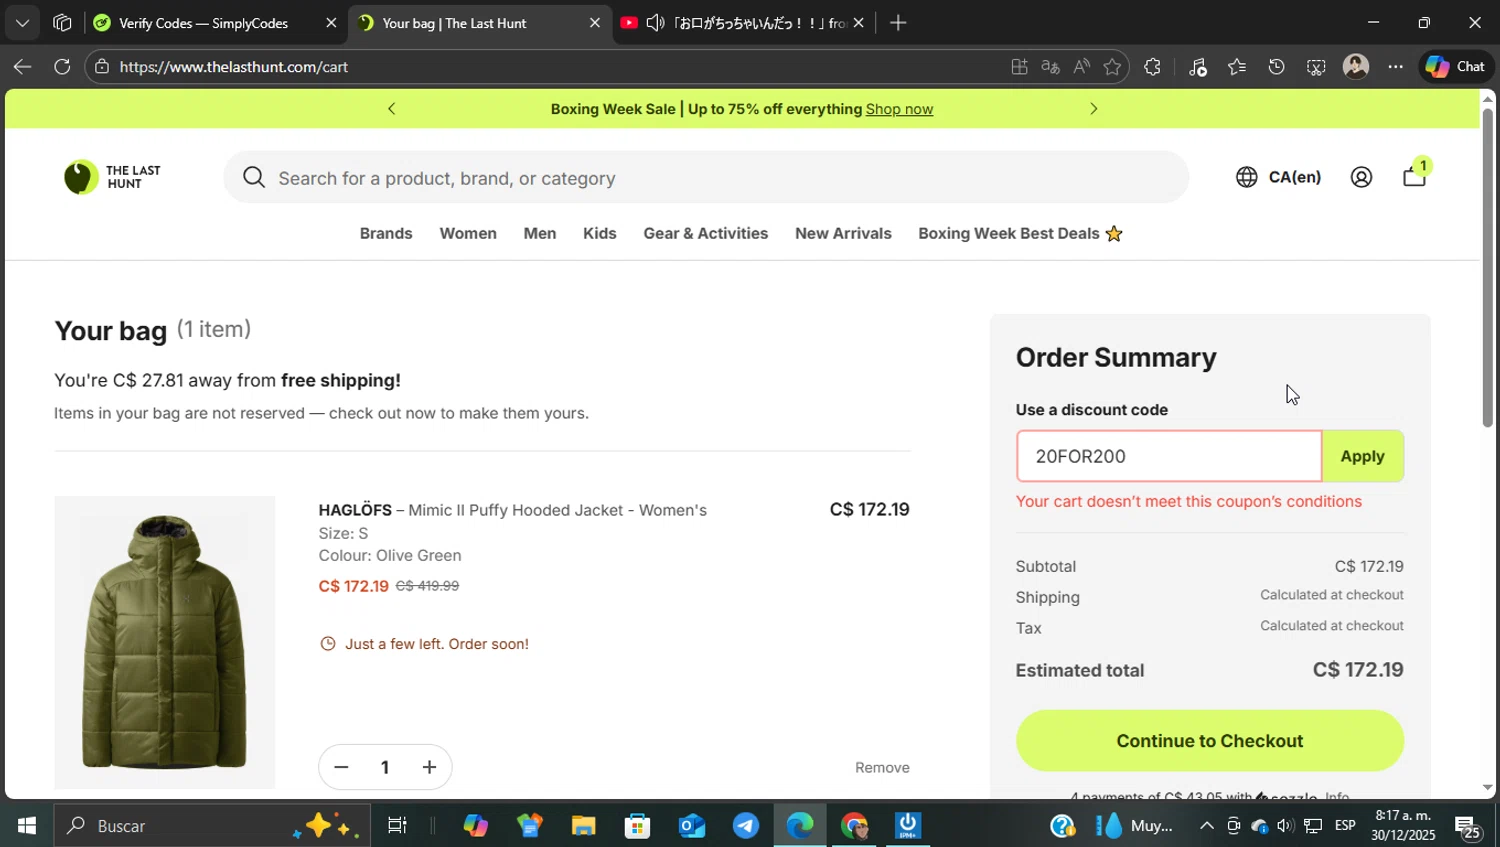This screenshot has height=847, width=1500.
Task: Switch to Verify Codes SimplyCodes tab
Action: pyautogui.click(x=203, y=23)
